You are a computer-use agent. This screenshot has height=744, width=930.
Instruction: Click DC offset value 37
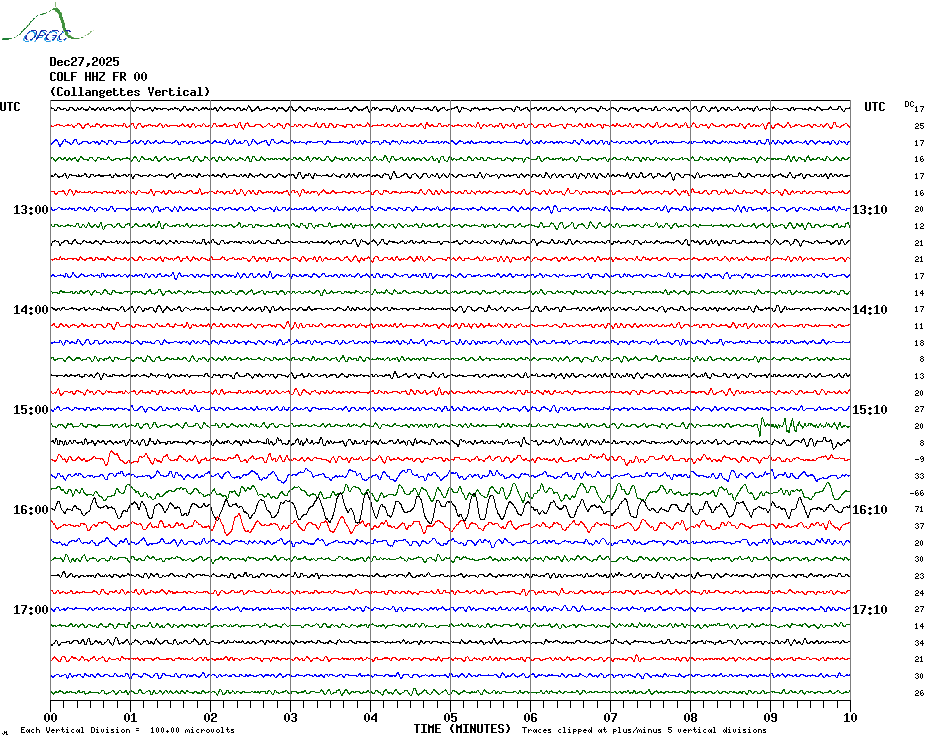pos(919,526)
